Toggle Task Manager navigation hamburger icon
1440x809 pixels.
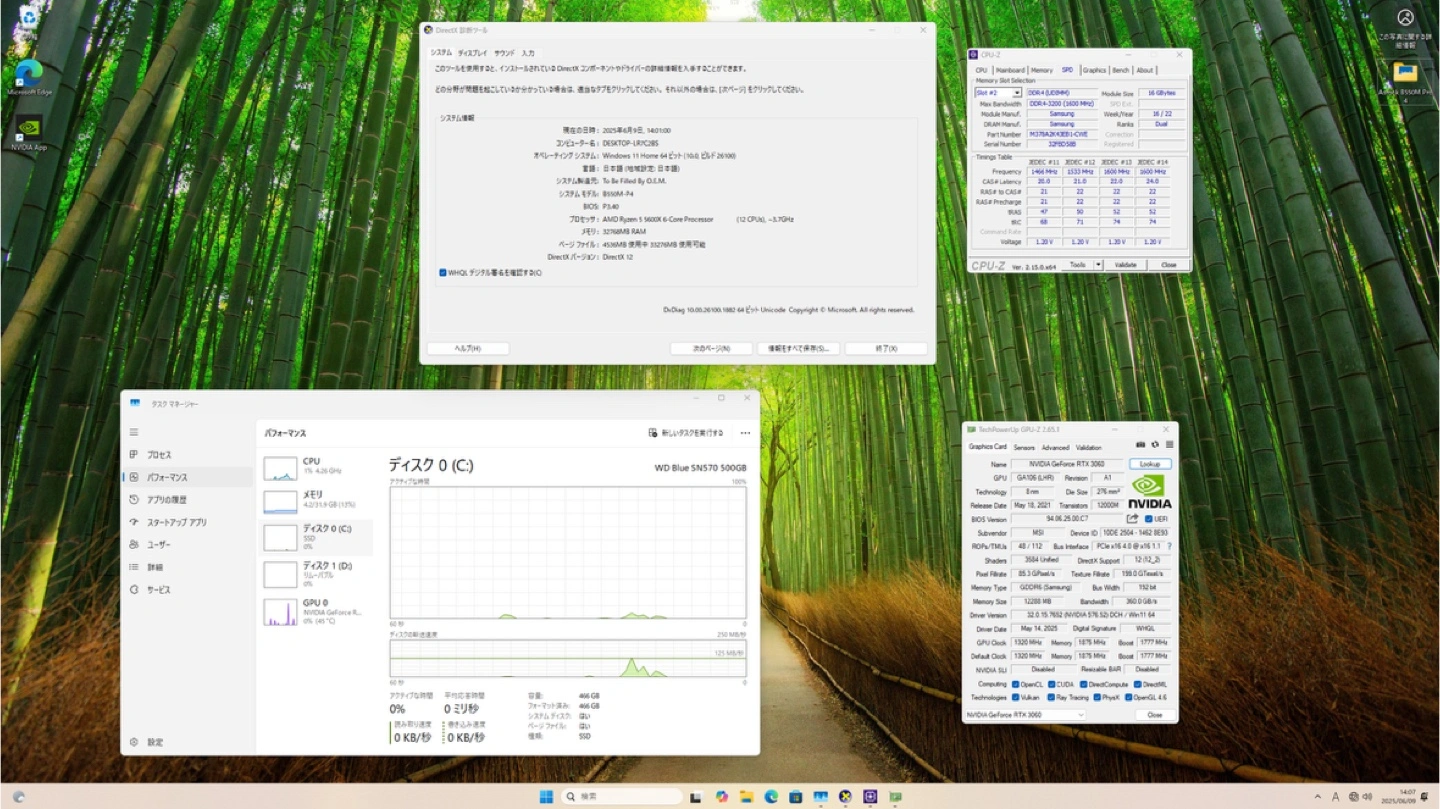coord(134,432)
